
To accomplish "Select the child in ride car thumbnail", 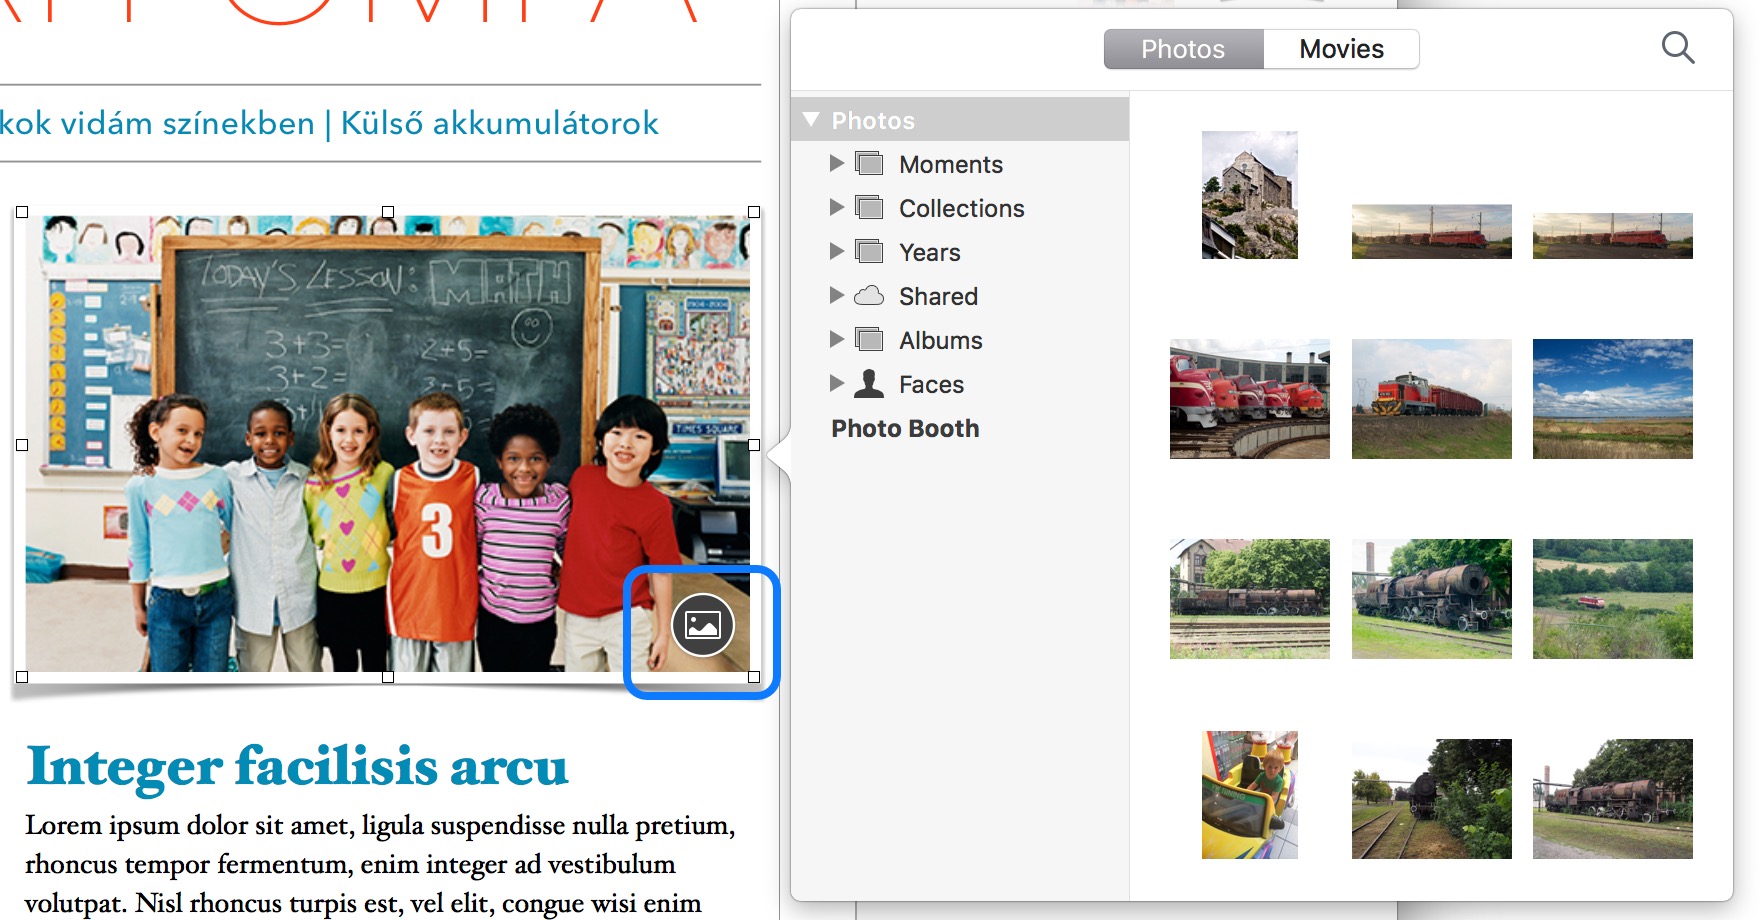I will [1249, 795].
